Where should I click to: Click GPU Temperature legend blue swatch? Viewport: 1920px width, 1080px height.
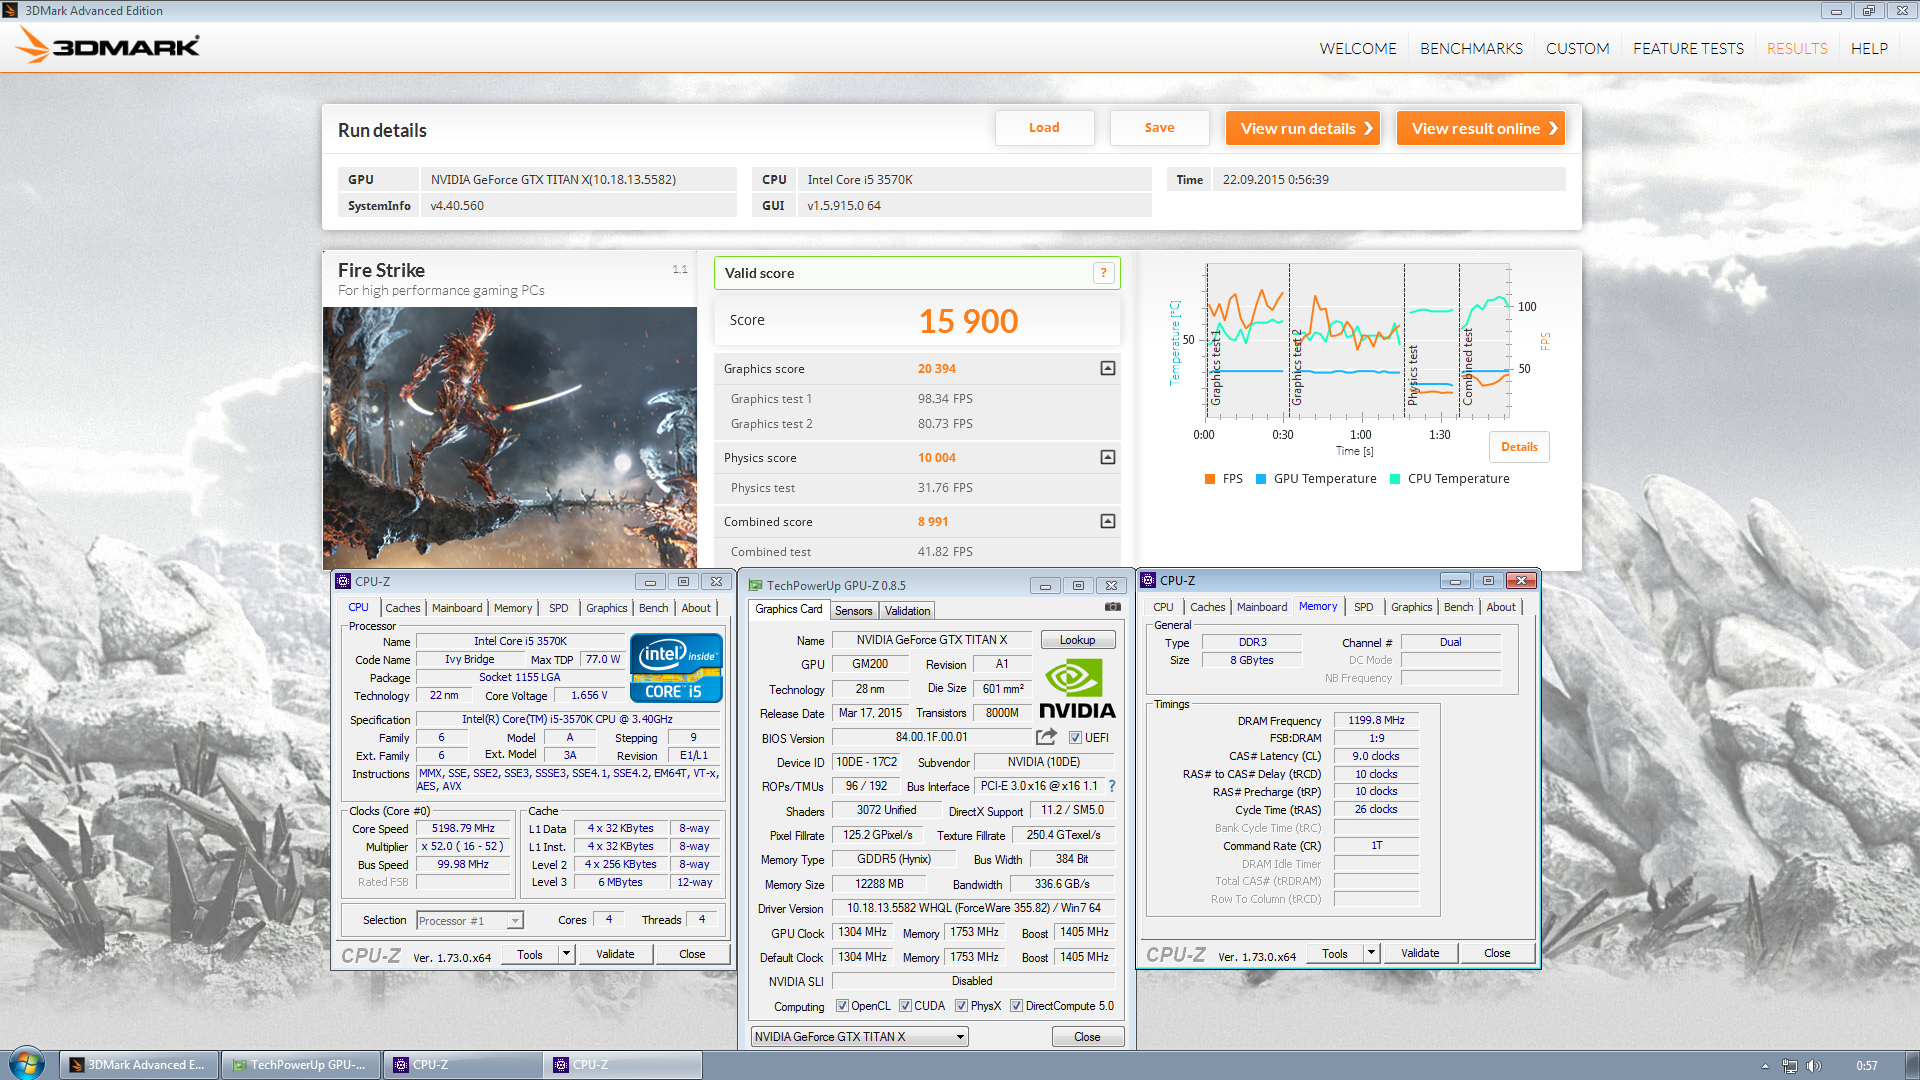point(1261,479)
